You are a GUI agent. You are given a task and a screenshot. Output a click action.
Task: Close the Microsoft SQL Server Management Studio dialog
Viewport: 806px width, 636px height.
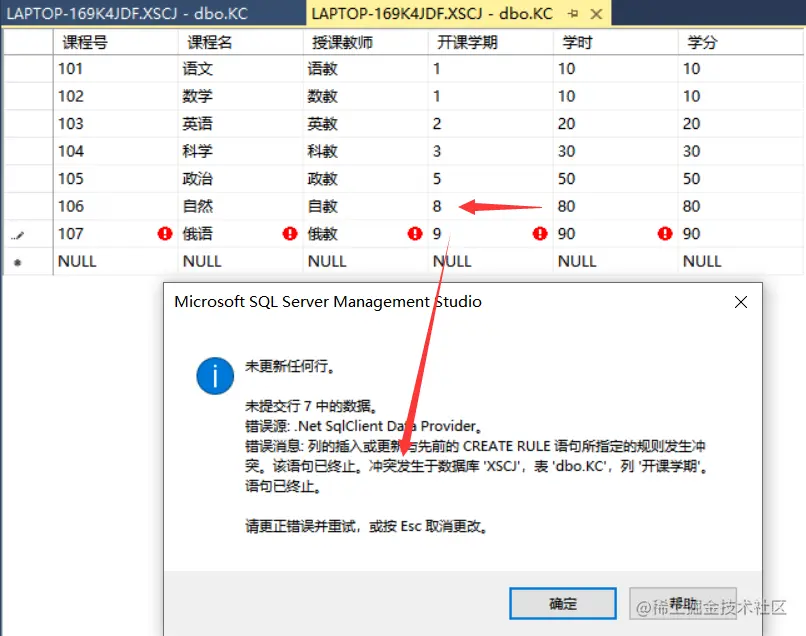(x=741, y=302)
